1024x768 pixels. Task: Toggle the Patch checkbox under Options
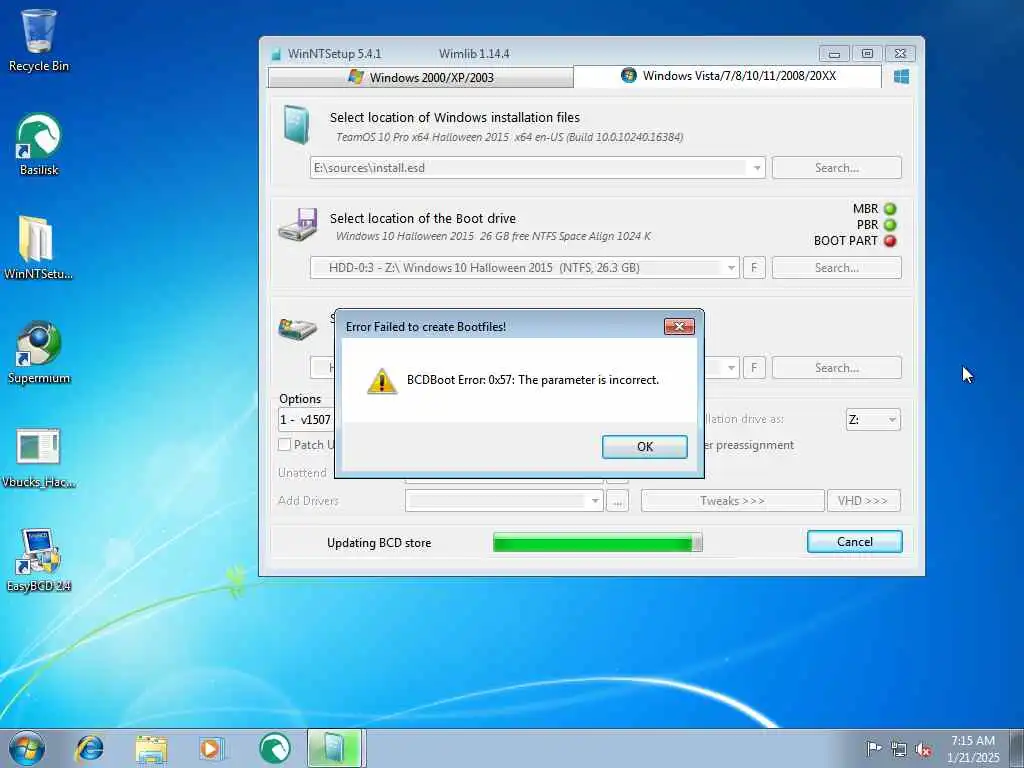[285, 445]
